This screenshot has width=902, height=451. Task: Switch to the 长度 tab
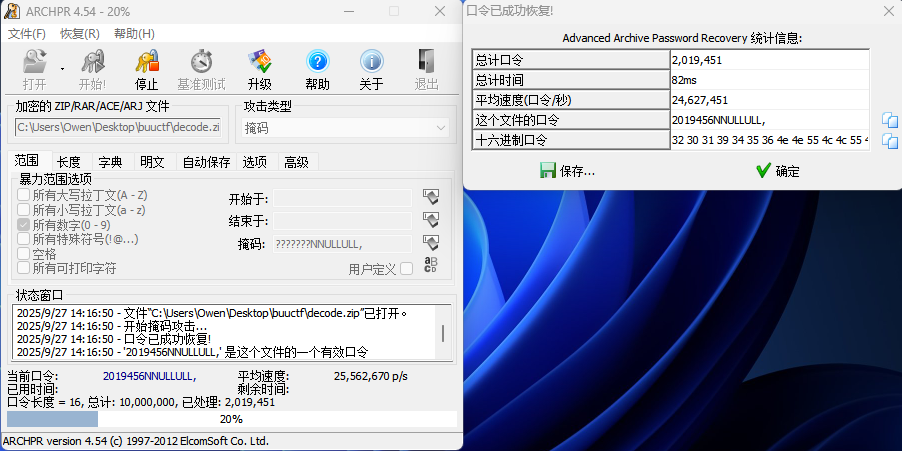[68, 162]
